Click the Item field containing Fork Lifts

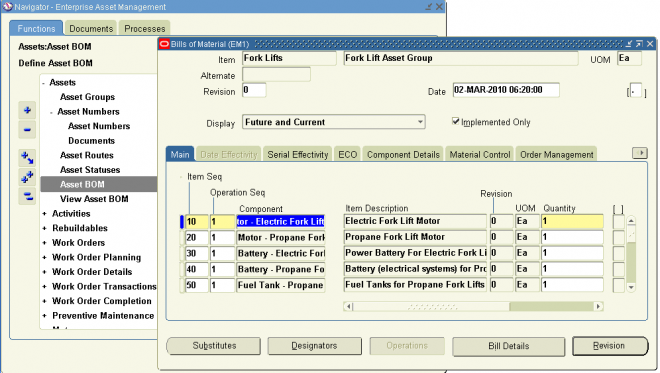[289, 58]
